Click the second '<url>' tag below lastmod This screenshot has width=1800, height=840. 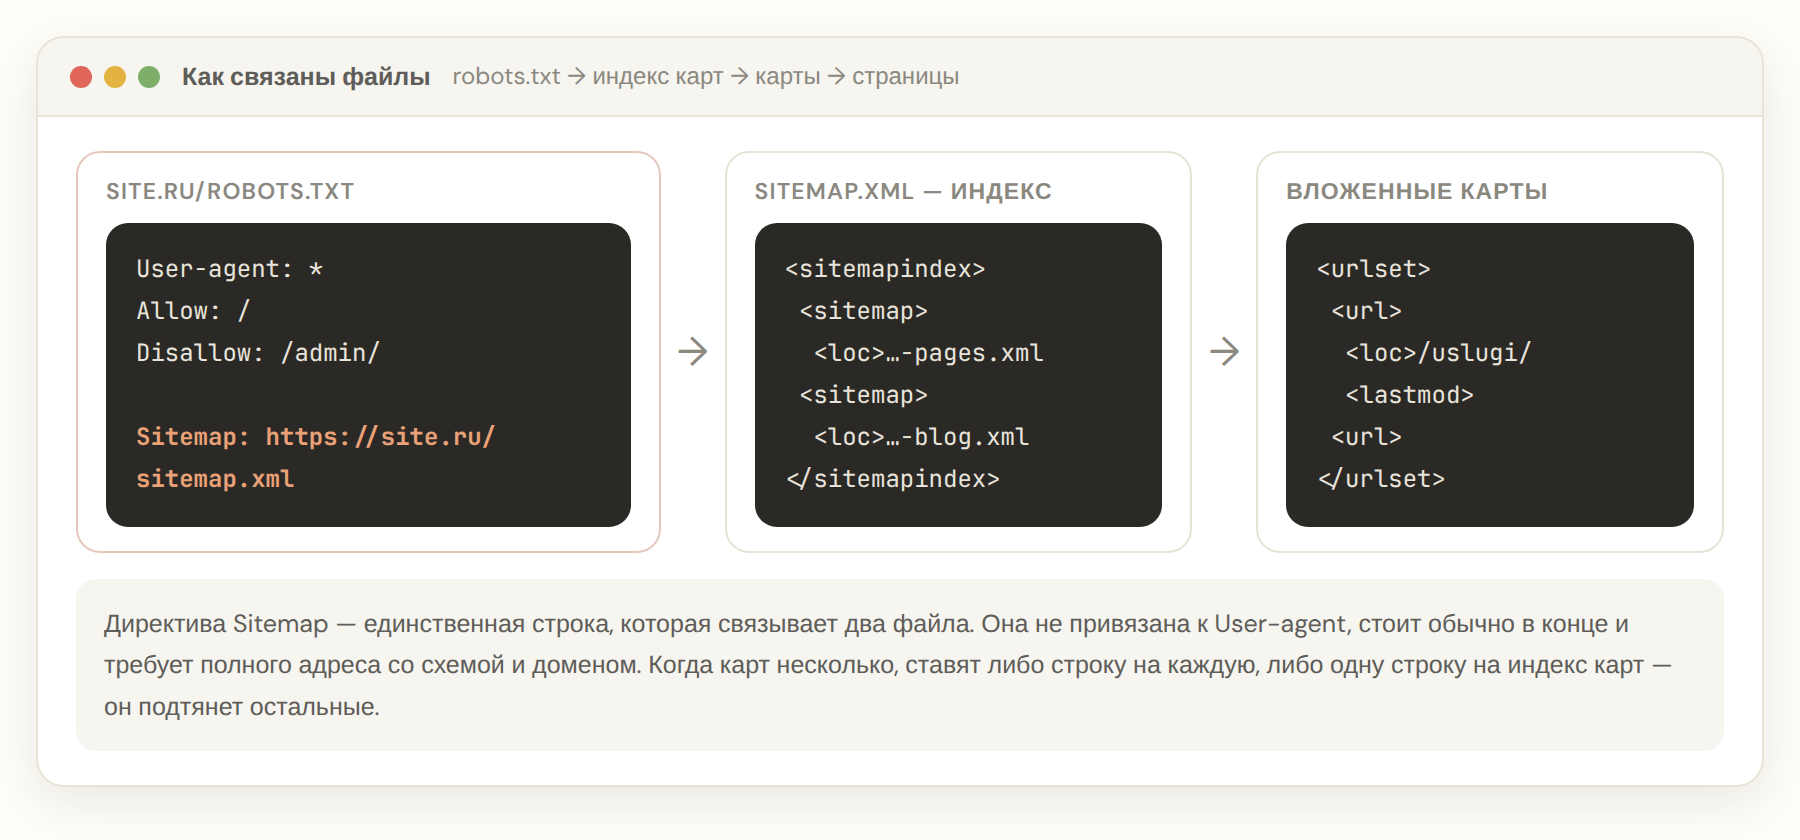(1367, 437)
